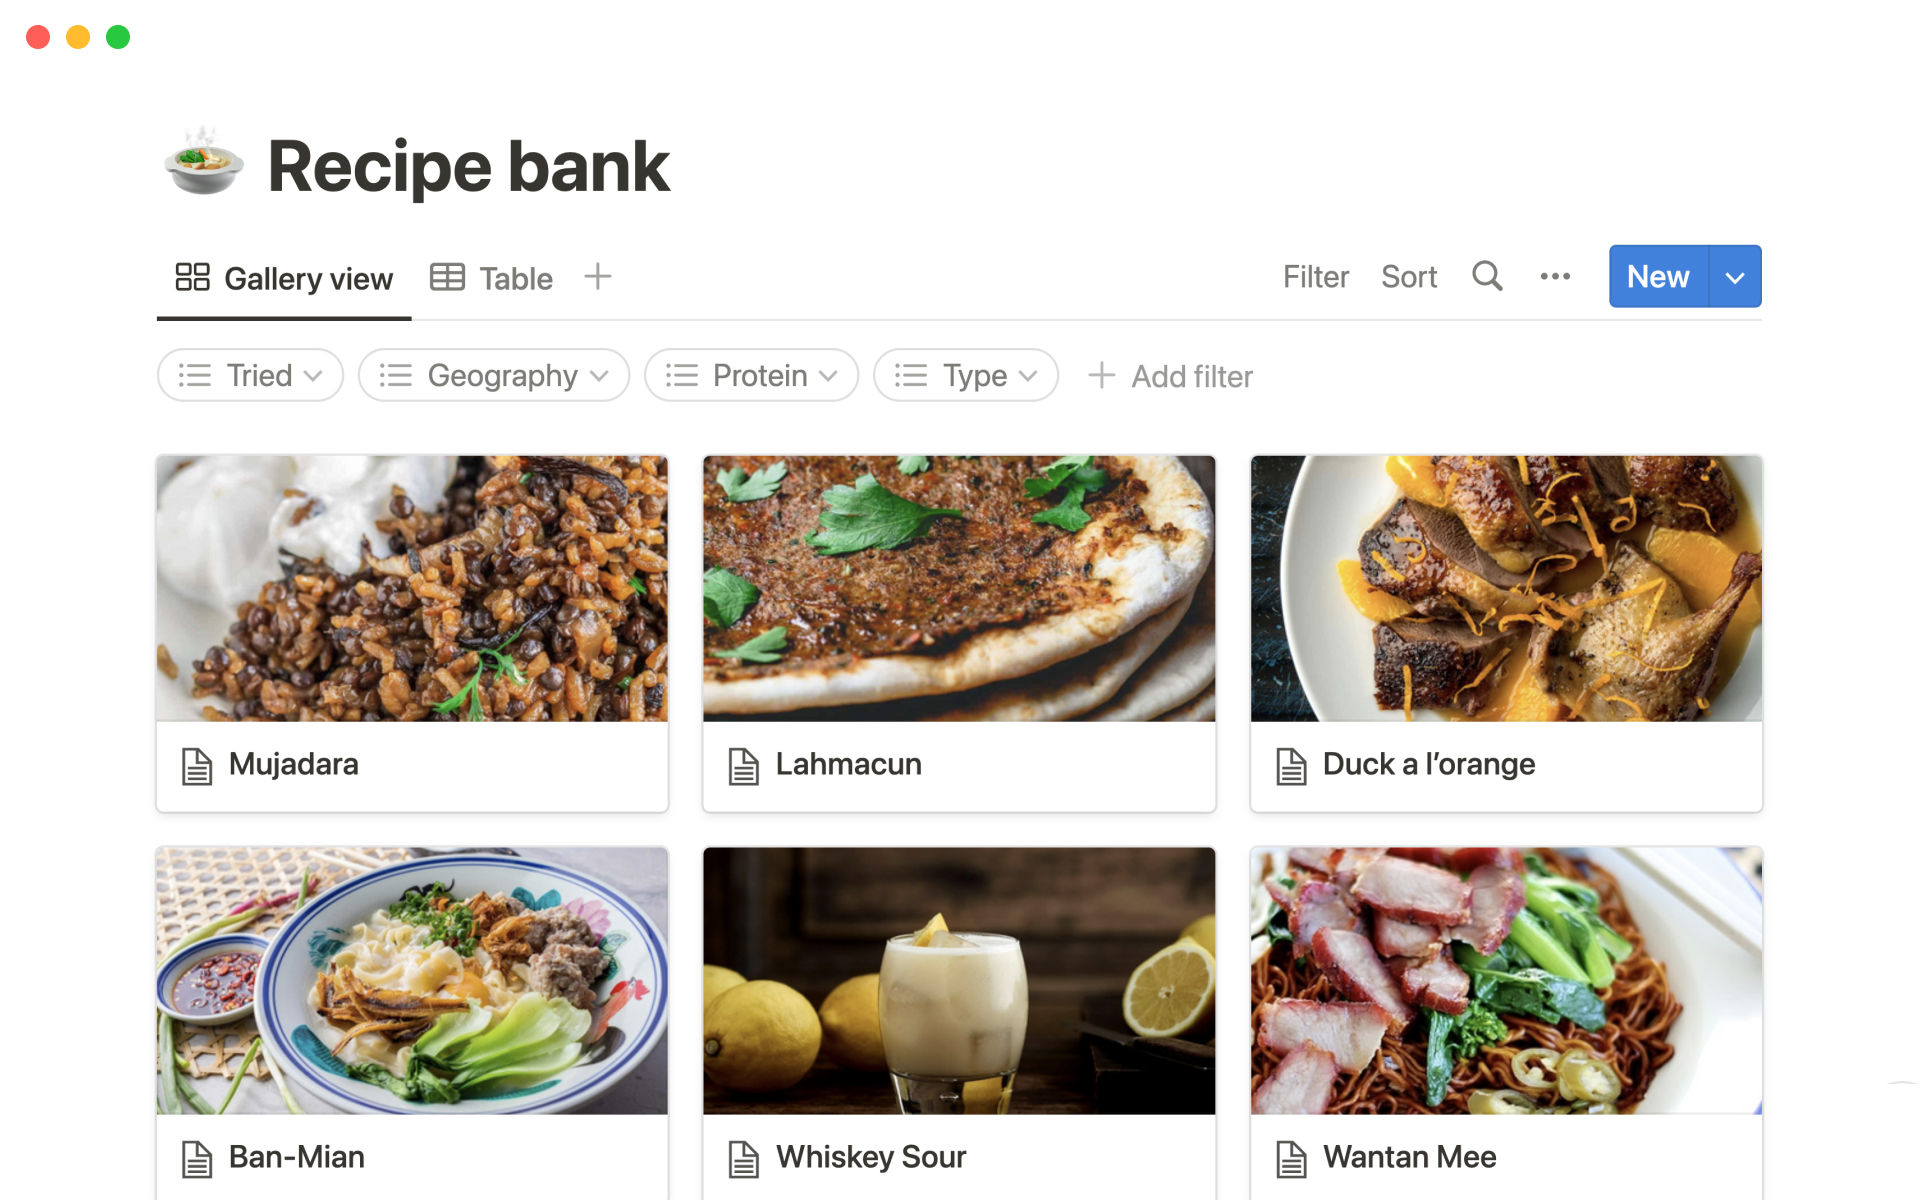
Task: Switch to the Table view tab
Action: tap(491, 277)
